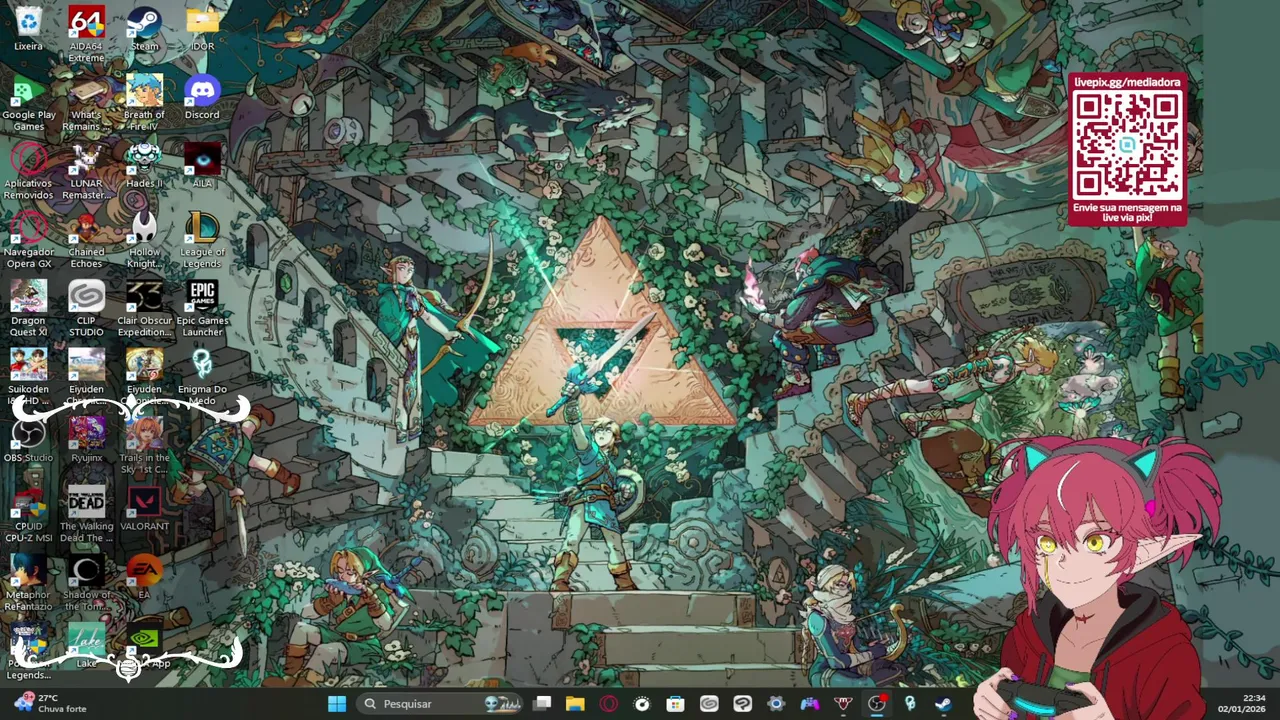The width and height of the screenshot is (1280, 720).
Task: Select the Chained Echoes shortcut
Action: (86, 241)
